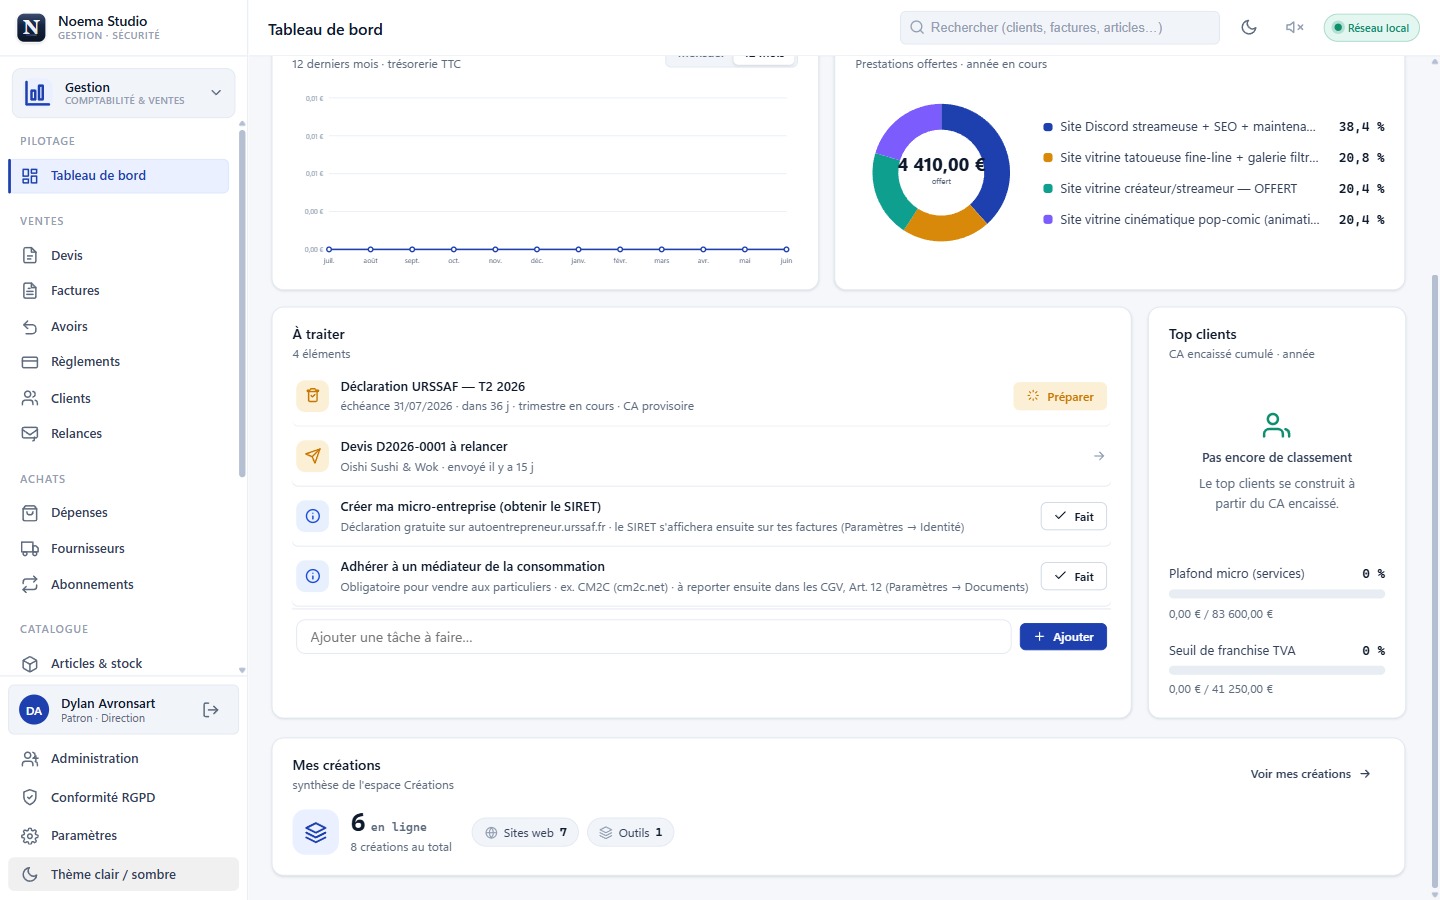Open Abonnements recurring subscriptions

(118, 585)
